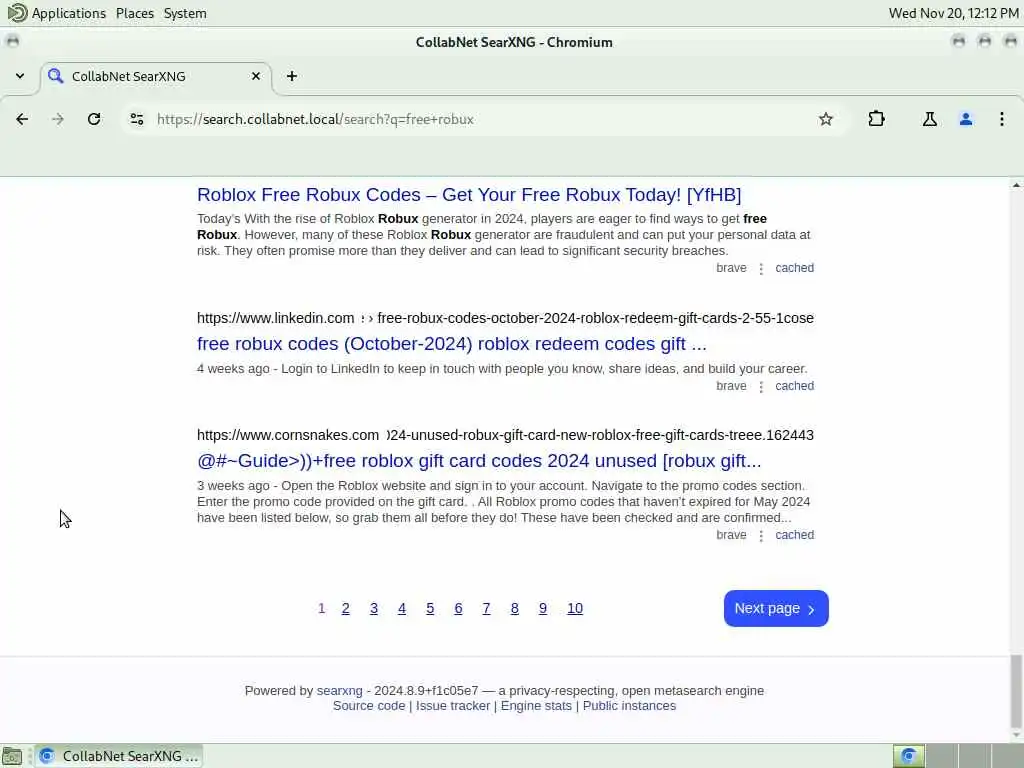Click the brave engine label of cornsnakes result
Screen dimensions: 1024x768
731,535
